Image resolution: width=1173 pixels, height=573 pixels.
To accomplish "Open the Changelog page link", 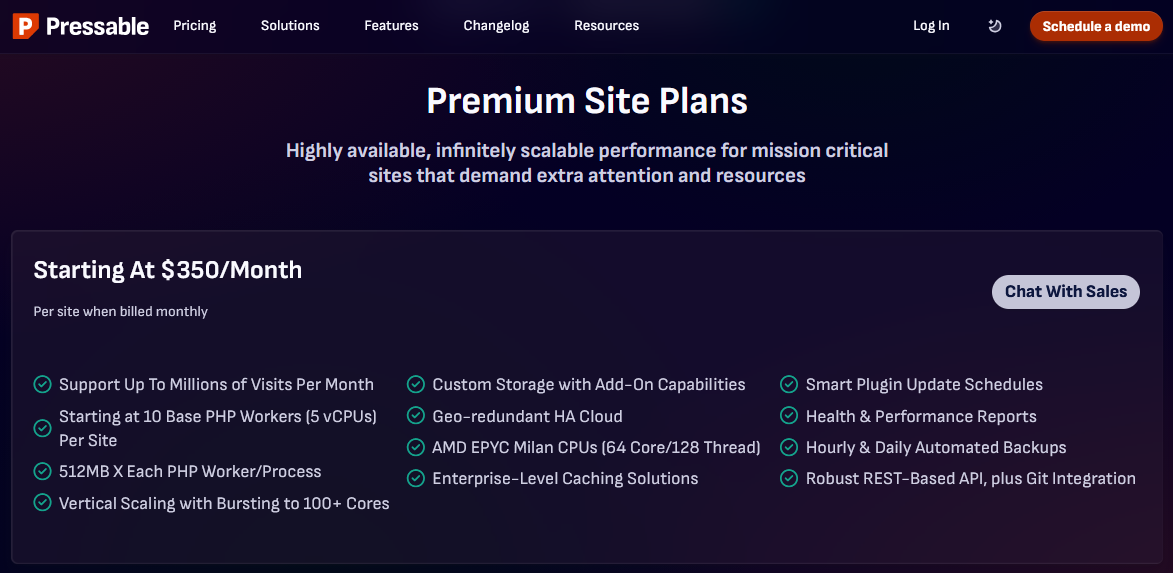I will [x=496, y=26].
